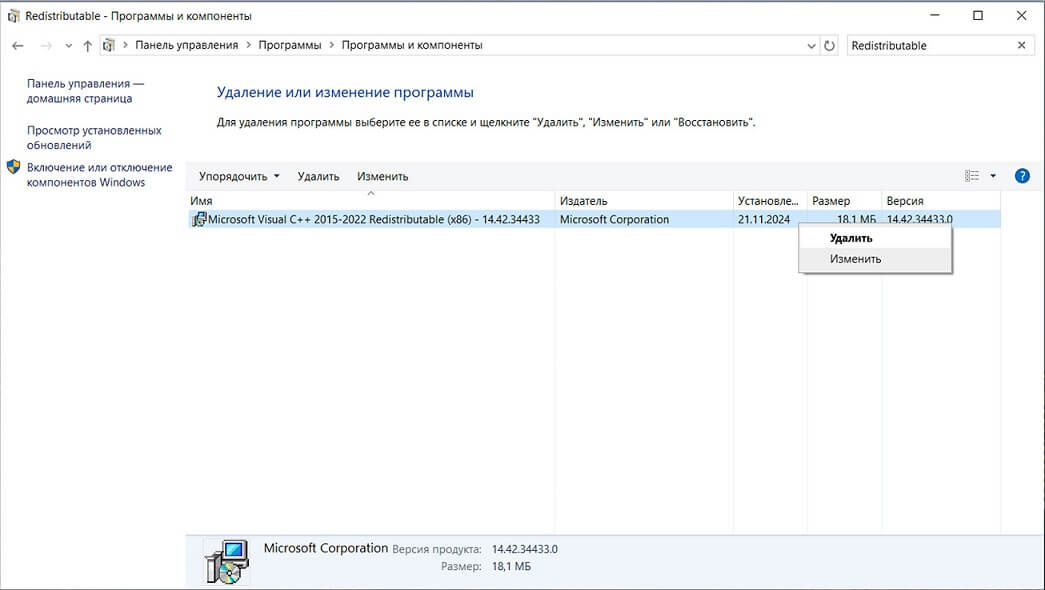Open 'Панель управления — домашняя страница' link
The image size is (1045, 590).
point(85,91)
